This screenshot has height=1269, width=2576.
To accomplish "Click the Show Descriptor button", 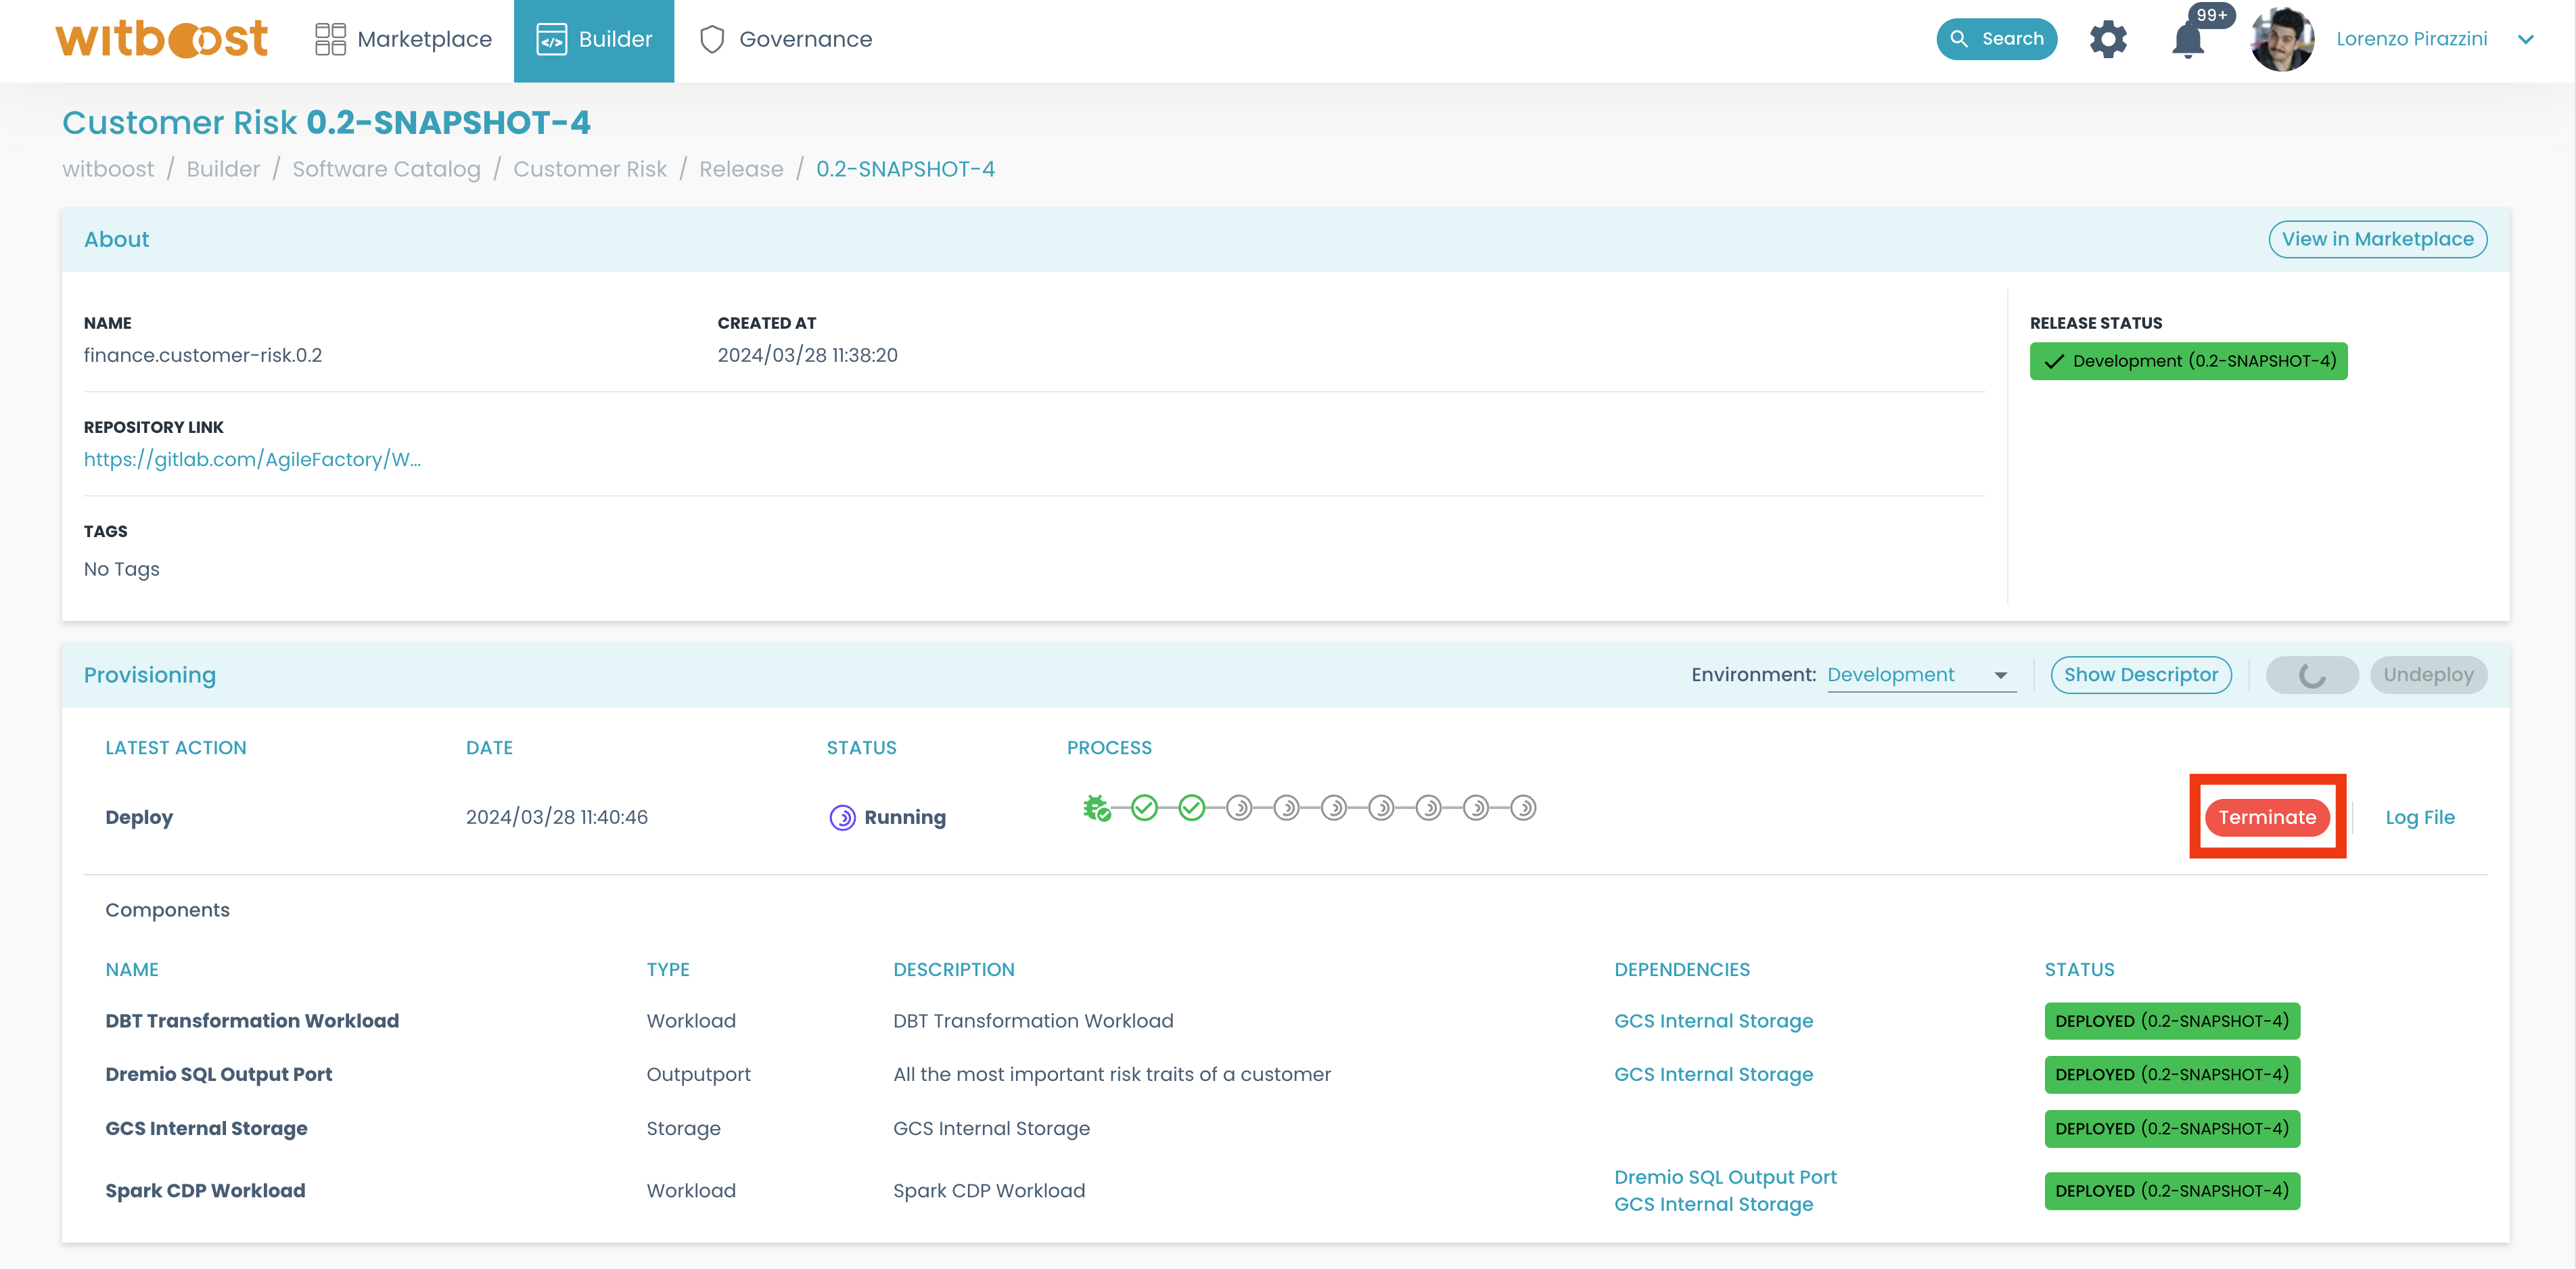I will [2139, 674].
